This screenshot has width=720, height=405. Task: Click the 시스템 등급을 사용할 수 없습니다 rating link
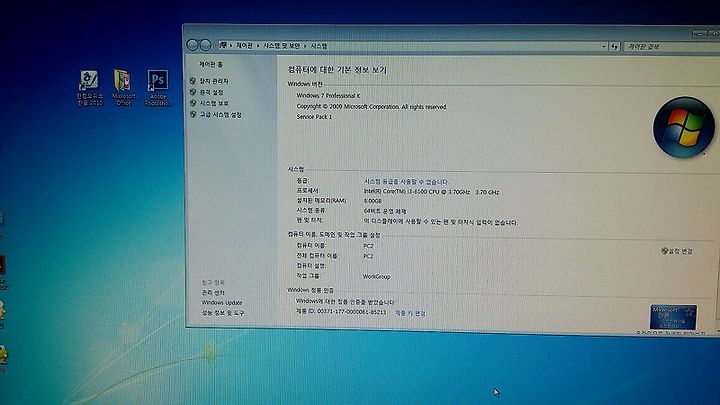click(x=406, y=182)
